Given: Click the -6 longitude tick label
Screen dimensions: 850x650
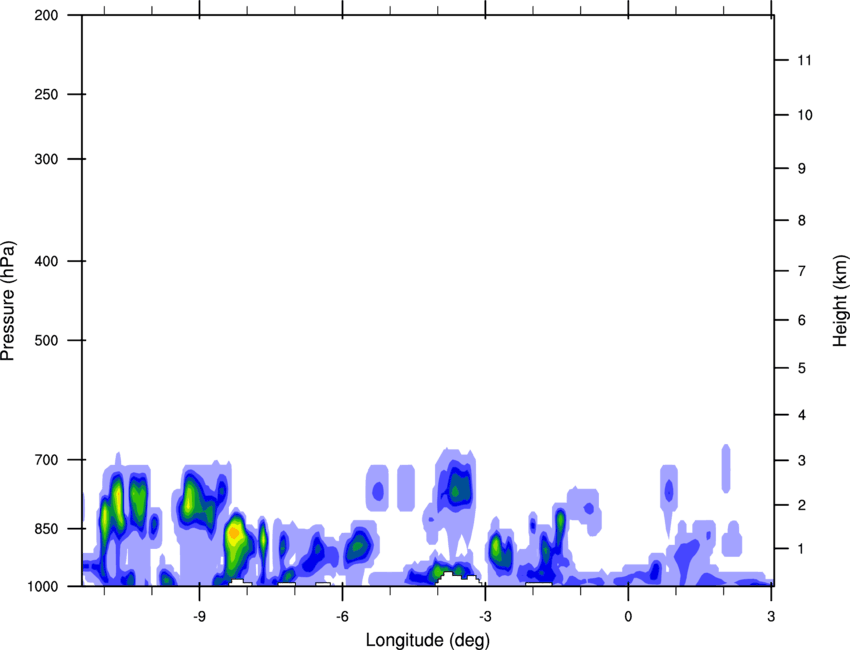Looking at the screenshot, I should (342, 616).
